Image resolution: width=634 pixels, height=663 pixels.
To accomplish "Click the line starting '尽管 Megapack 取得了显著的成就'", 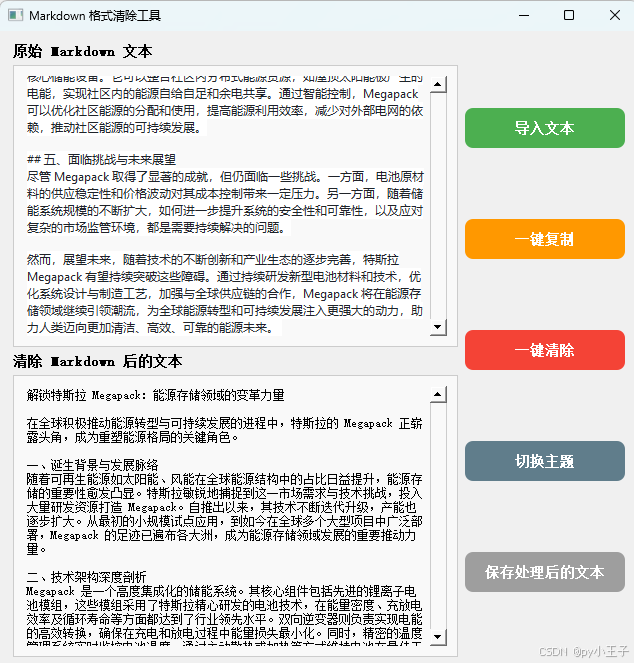I will point(225,176).
